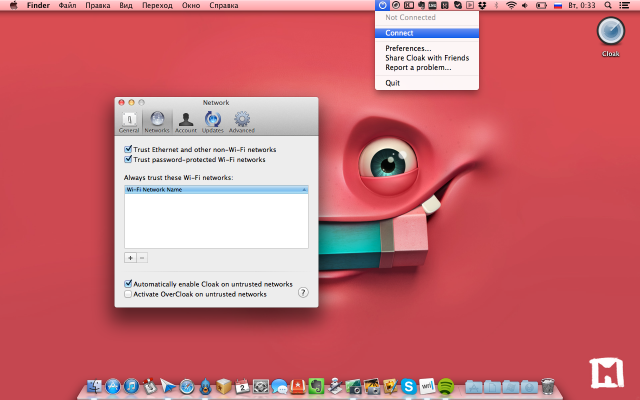Sort by the Wi-Fi Network Name column header

click(x=215, y=188)
